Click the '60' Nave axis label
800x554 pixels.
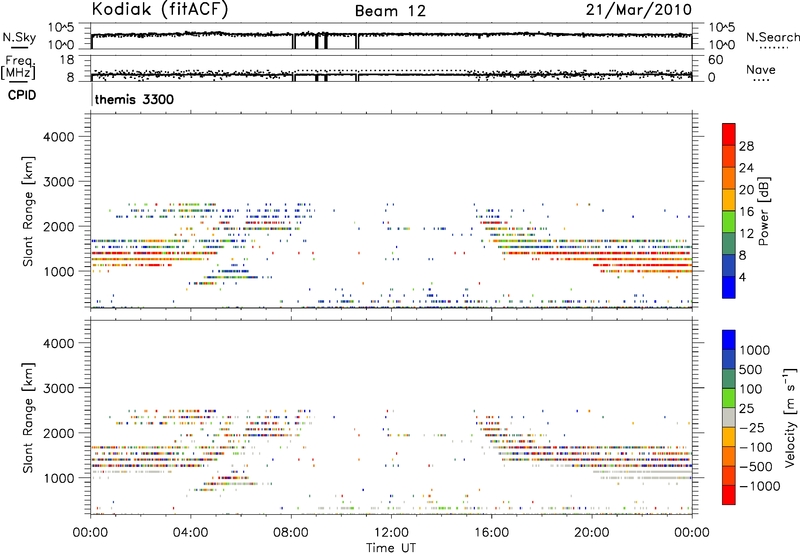(715, 60)
